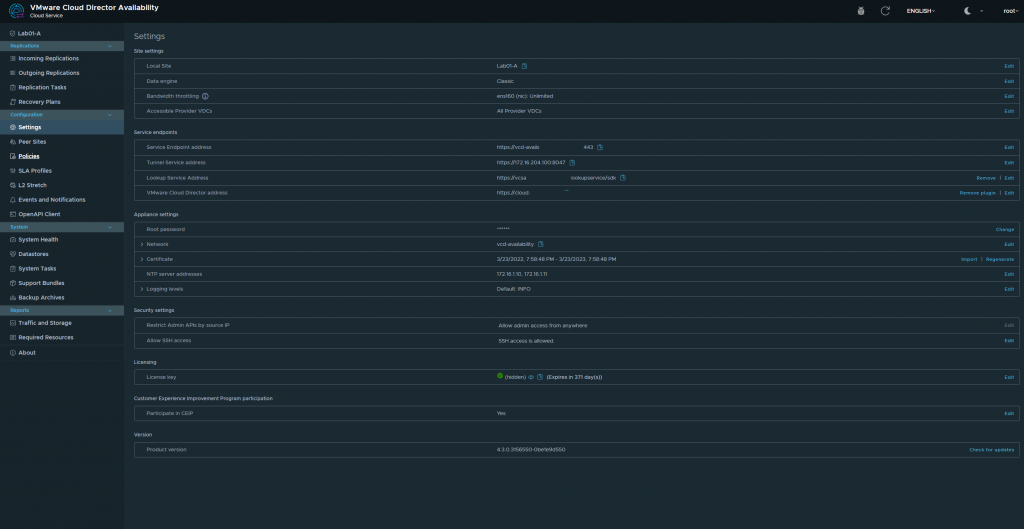Image resolution: width=1024 pixels, height=529 pixels.
Task: Copy the Tunnel Service address
Action: coord(572,163)
